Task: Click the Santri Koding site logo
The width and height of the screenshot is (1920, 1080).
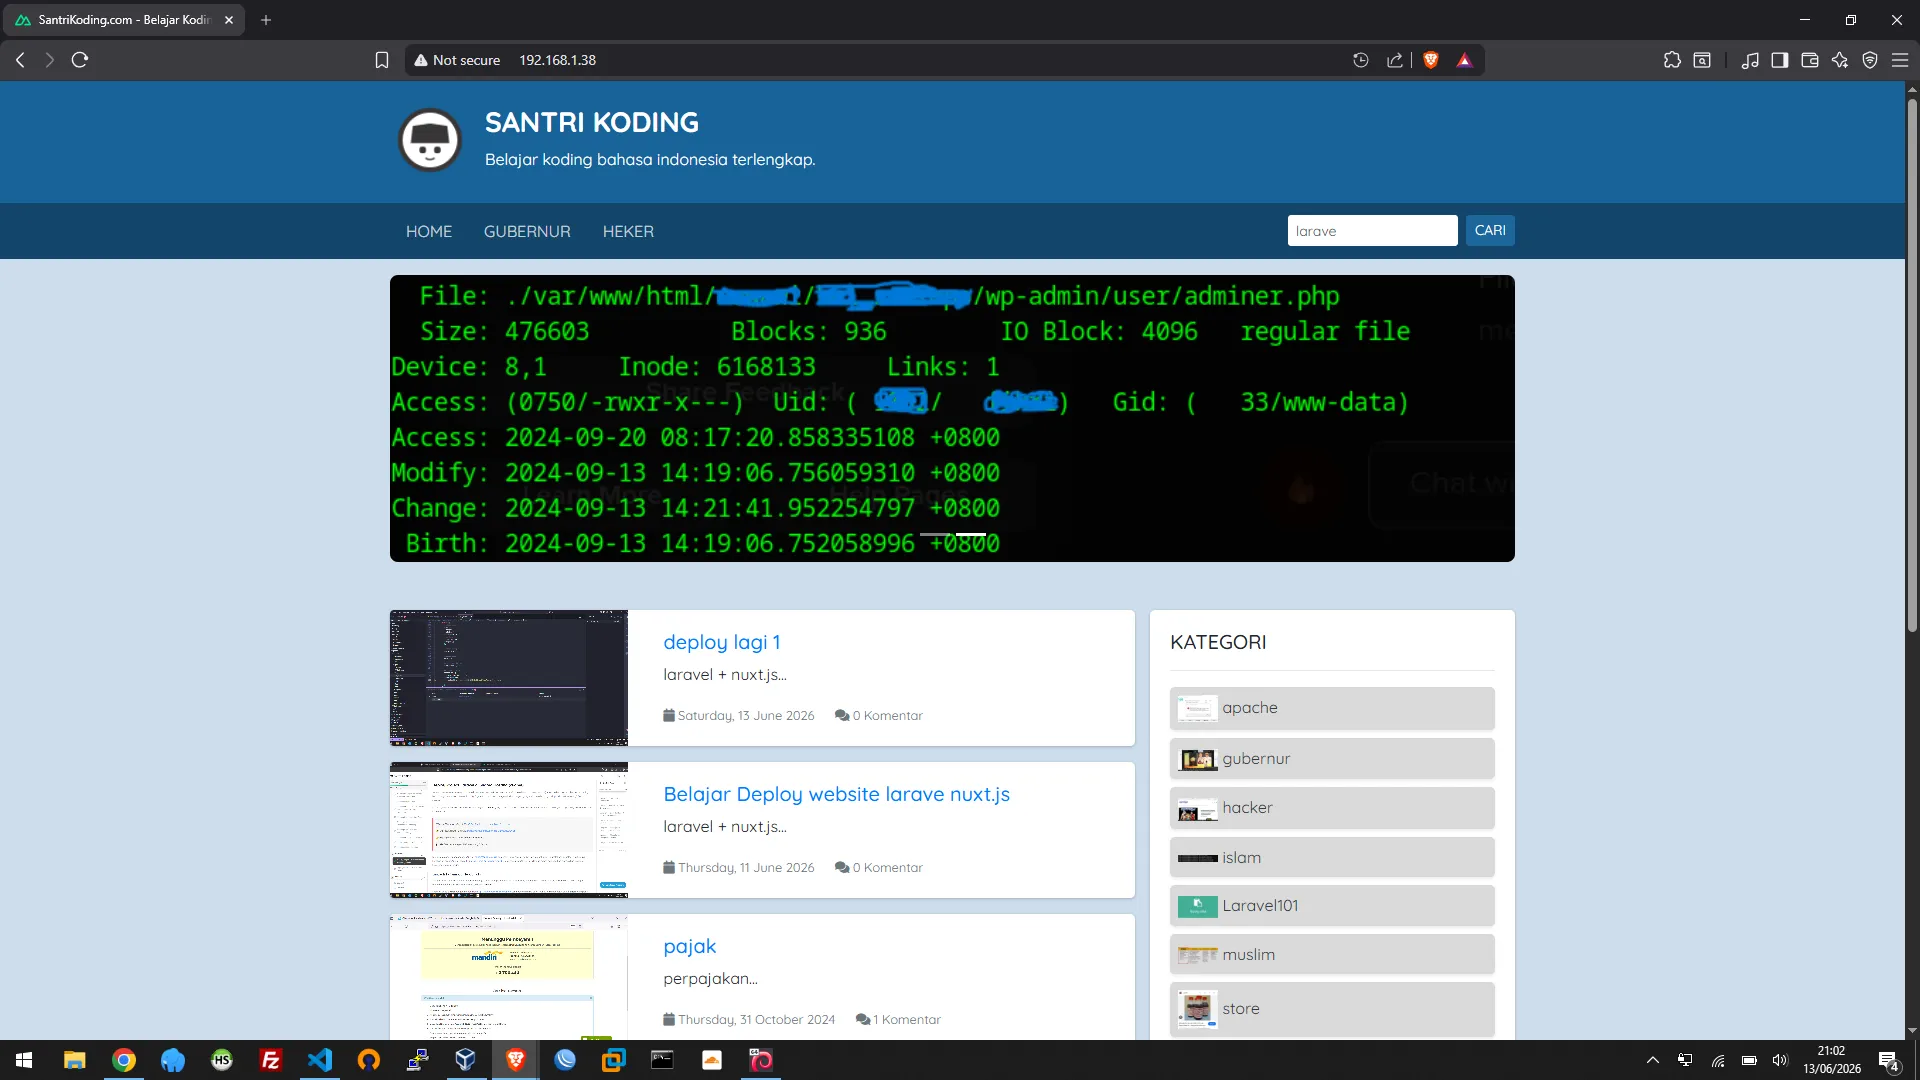Action: [430, 140]
